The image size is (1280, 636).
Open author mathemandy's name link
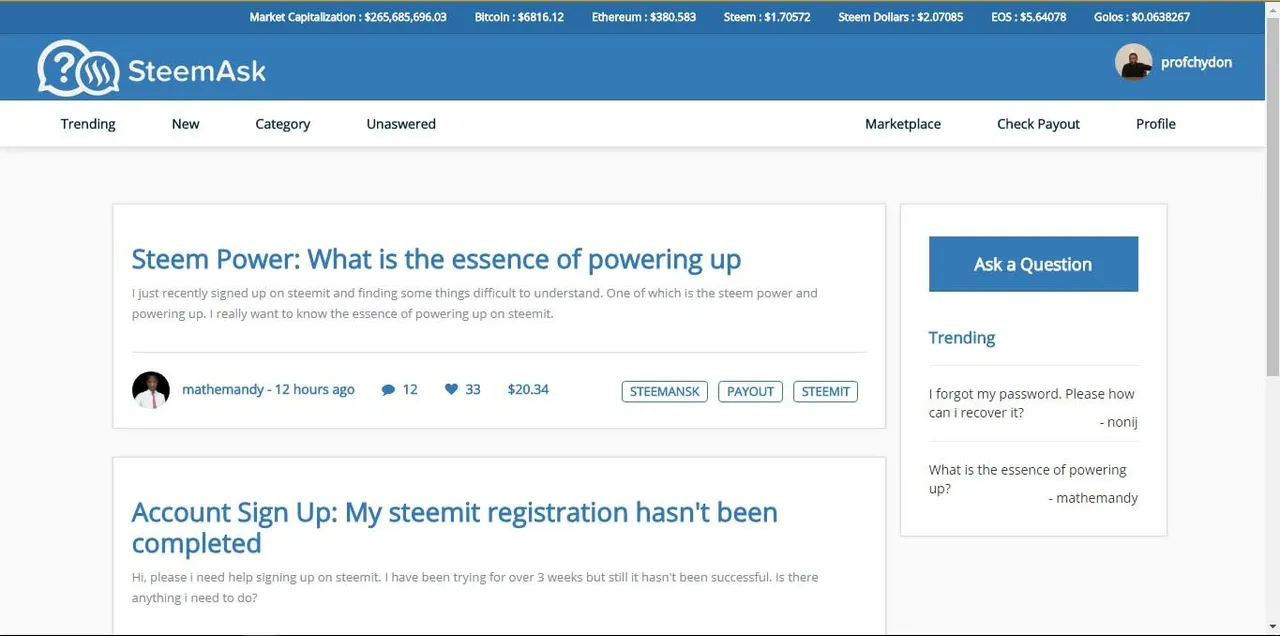click(223, 390)
